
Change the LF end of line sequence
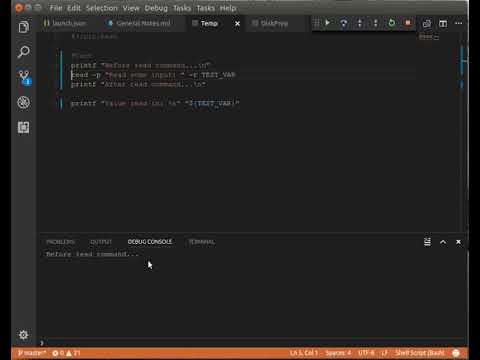385,353
